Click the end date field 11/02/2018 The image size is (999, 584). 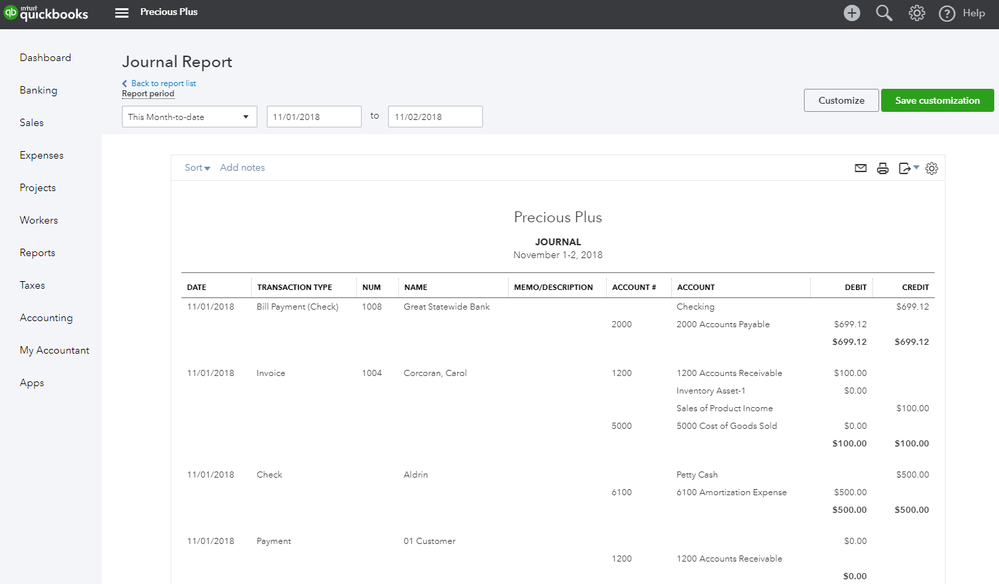click(435, 117)
